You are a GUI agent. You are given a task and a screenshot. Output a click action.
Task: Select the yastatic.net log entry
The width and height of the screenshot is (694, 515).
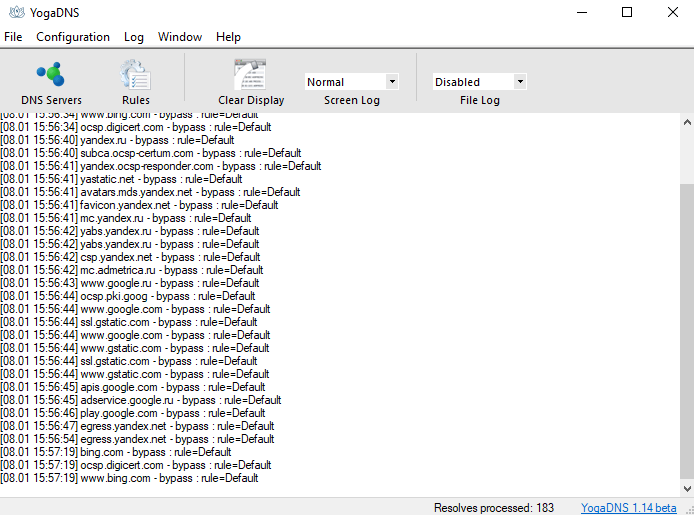tap(121, 179)
